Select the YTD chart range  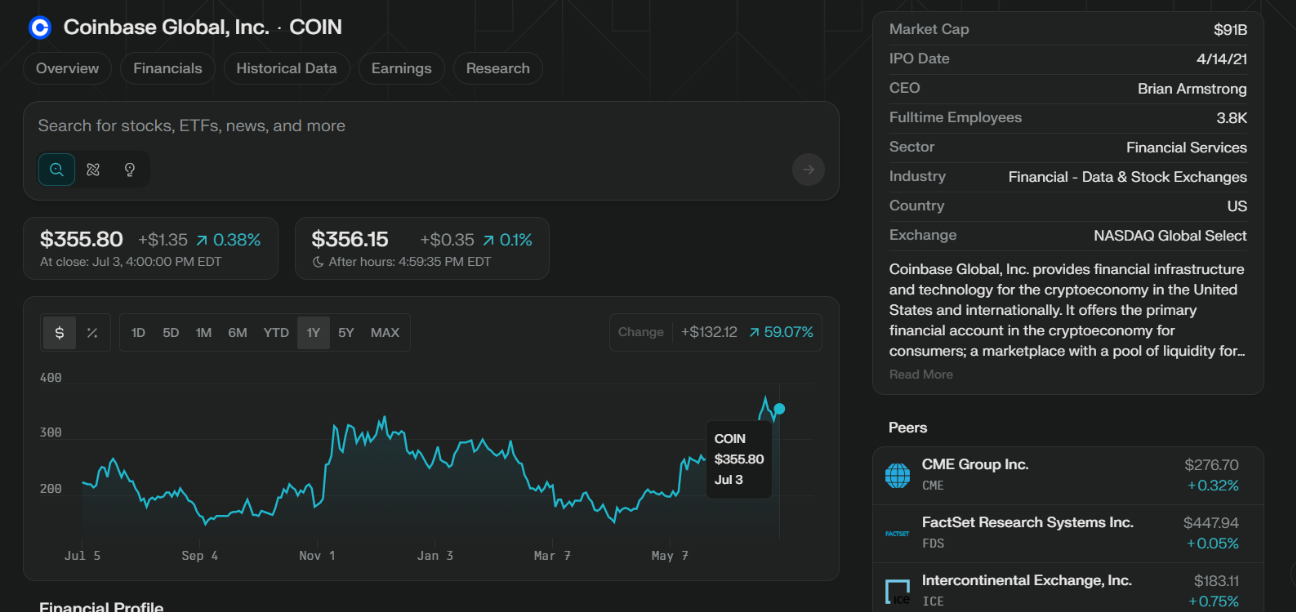pyautogui.click(x=276, y=333)
